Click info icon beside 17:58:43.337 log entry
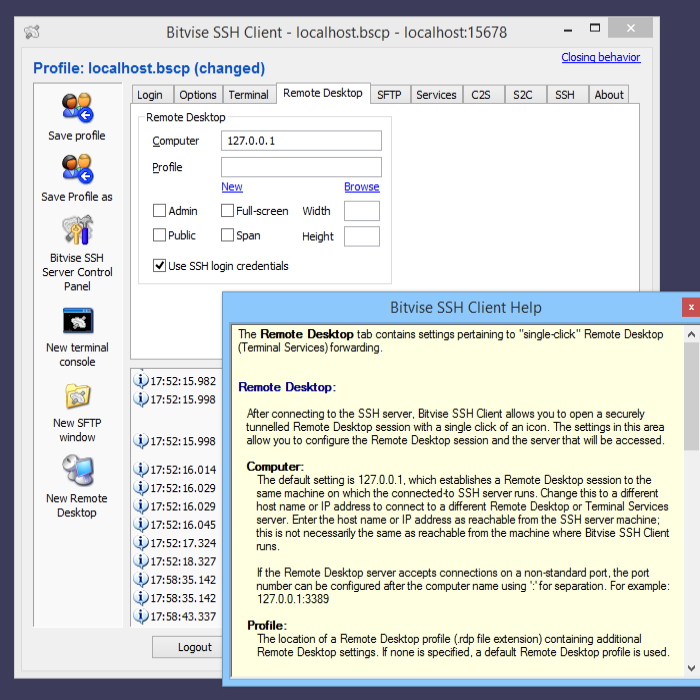The height and width of the screenshot is (700, 700). click(x=141, y=616)
